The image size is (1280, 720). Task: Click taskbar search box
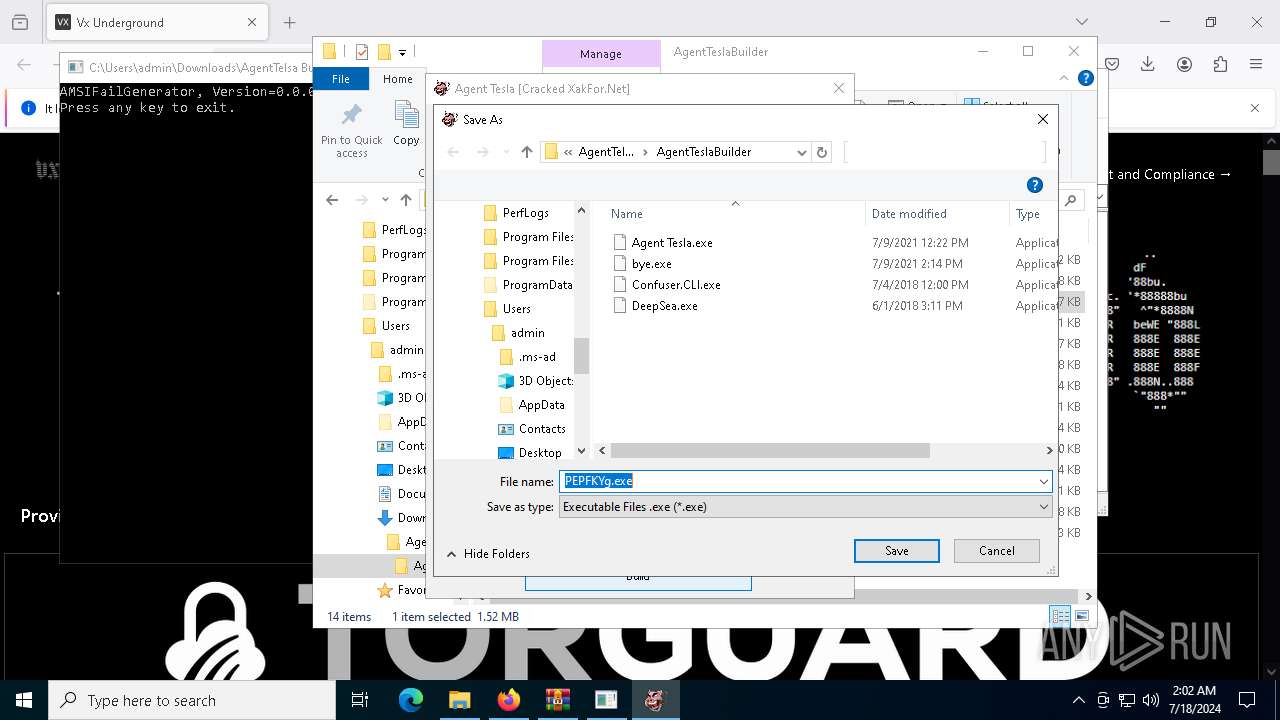click(192, 700)
